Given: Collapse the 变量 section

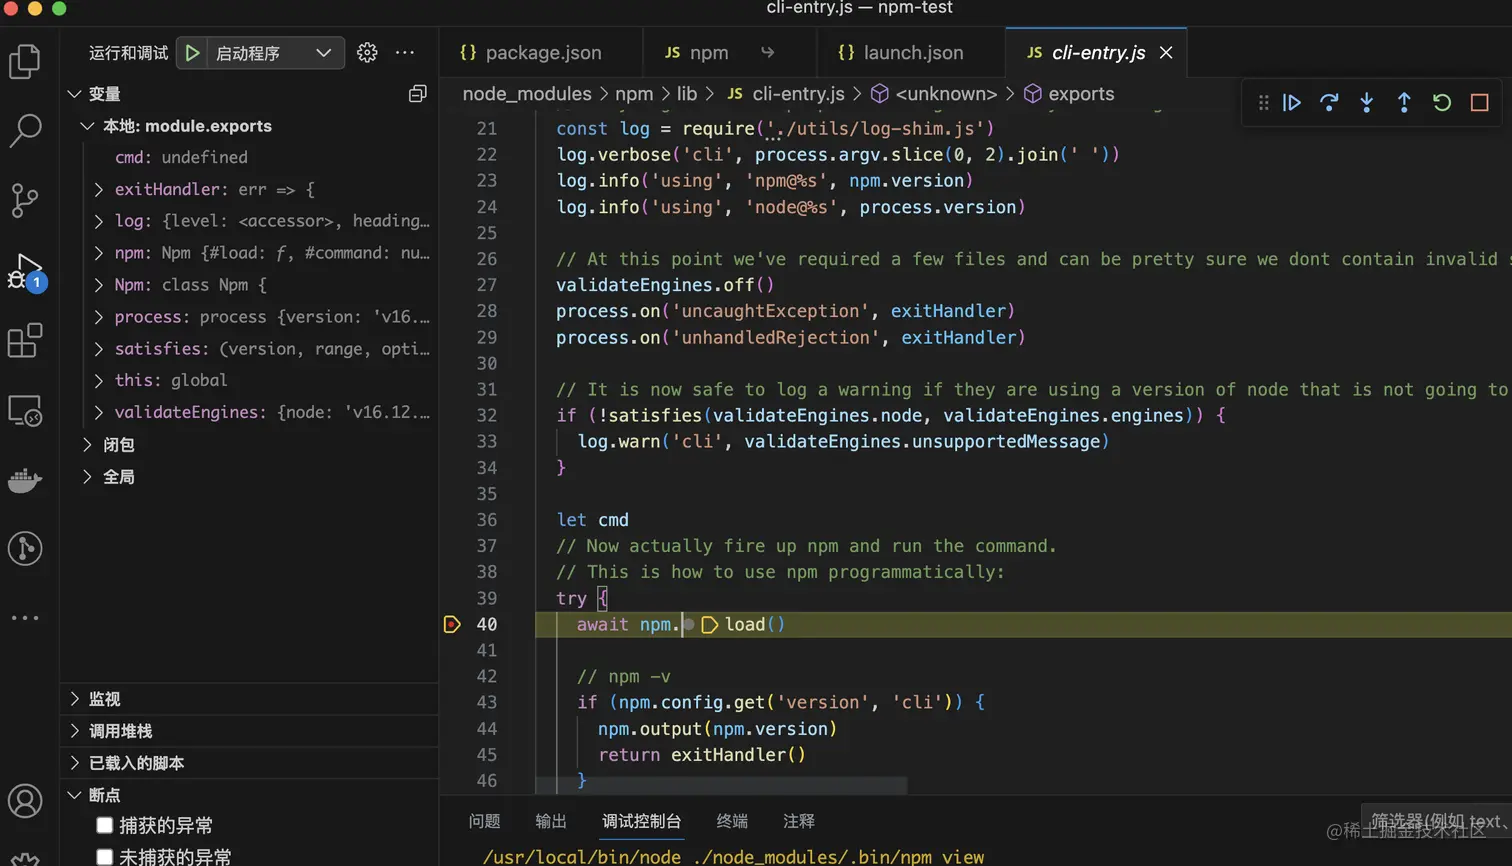Looking at the screenshot, I should coord(74,93).
